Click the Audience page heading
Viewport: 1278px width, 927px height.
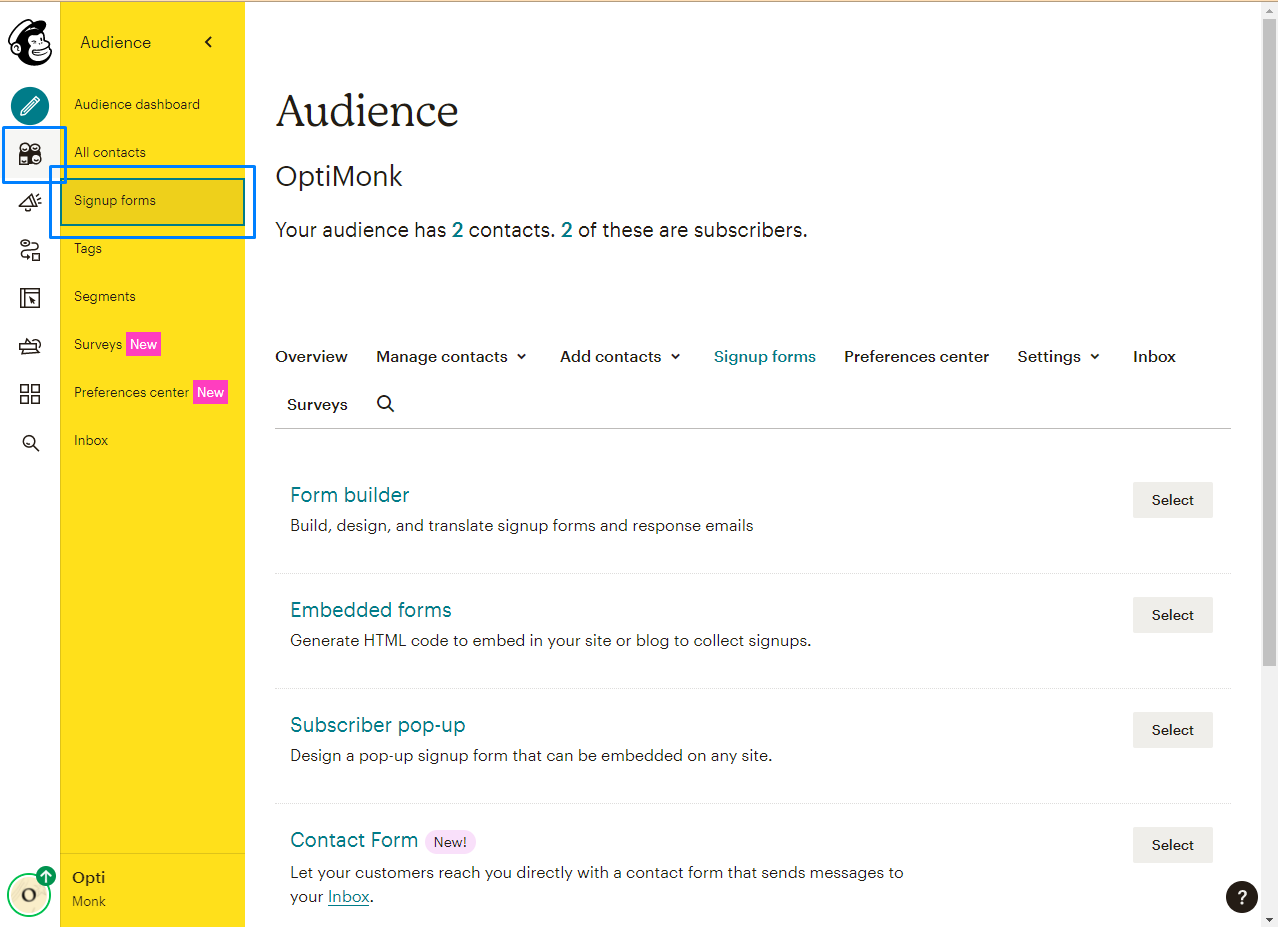pyautogui.click(x=367, y=110)
